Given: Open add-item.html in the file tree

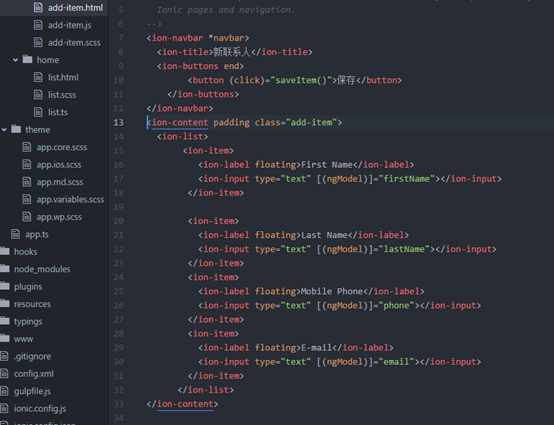Looking at the screenshot, I should 75,7.
